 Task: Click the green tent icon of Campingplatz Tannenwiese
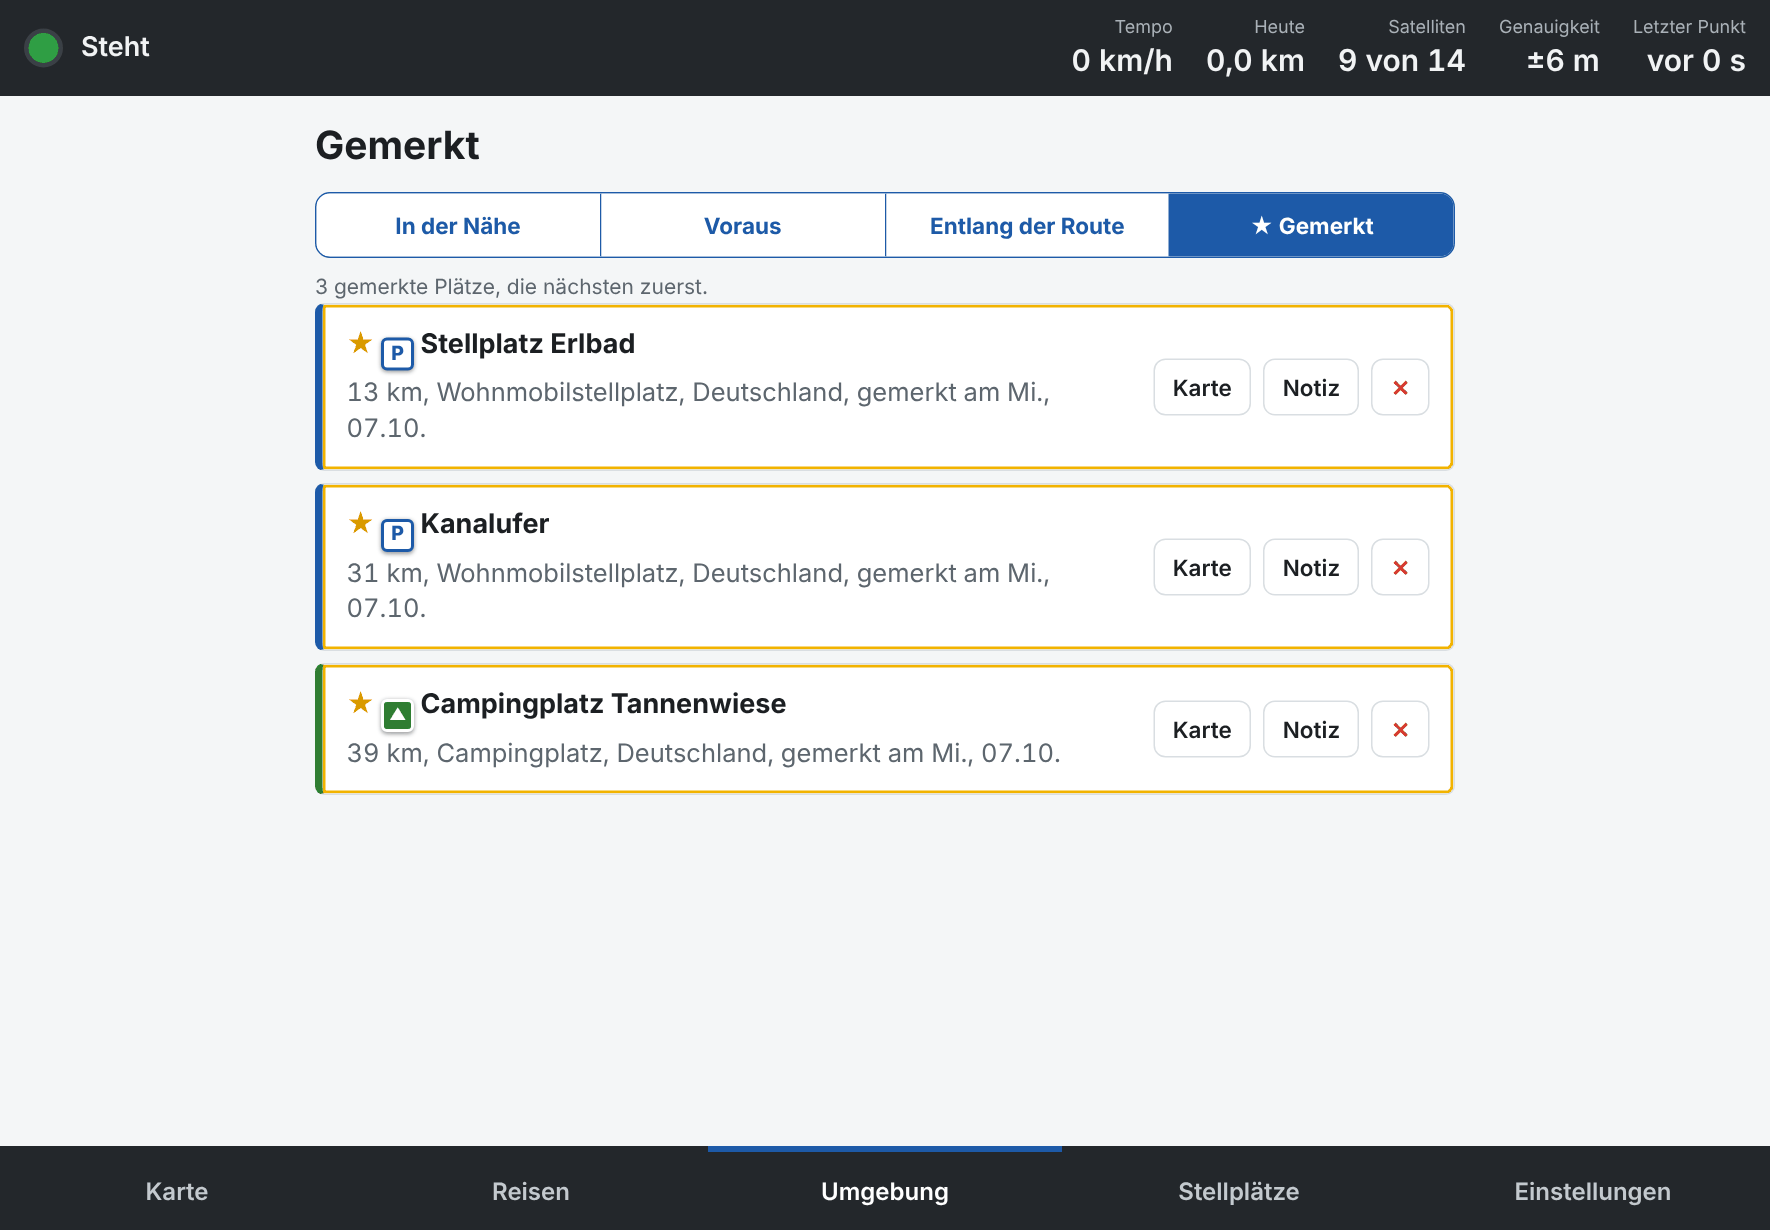[x=397, y=714]
